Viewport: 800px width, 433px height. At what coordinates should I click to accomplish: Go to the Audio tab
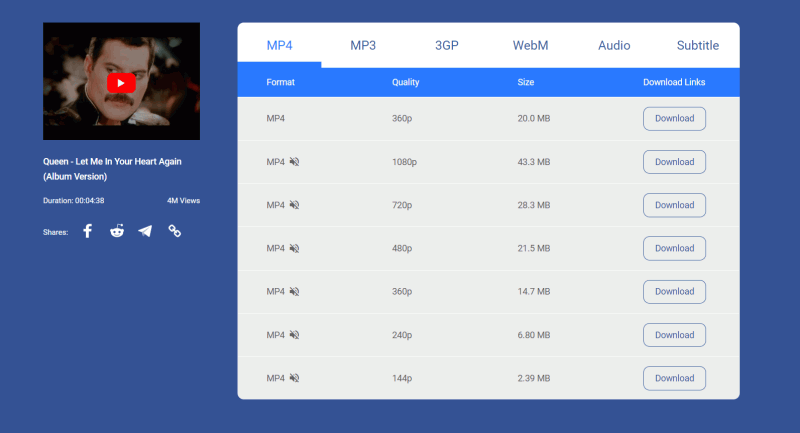[614, 45]
